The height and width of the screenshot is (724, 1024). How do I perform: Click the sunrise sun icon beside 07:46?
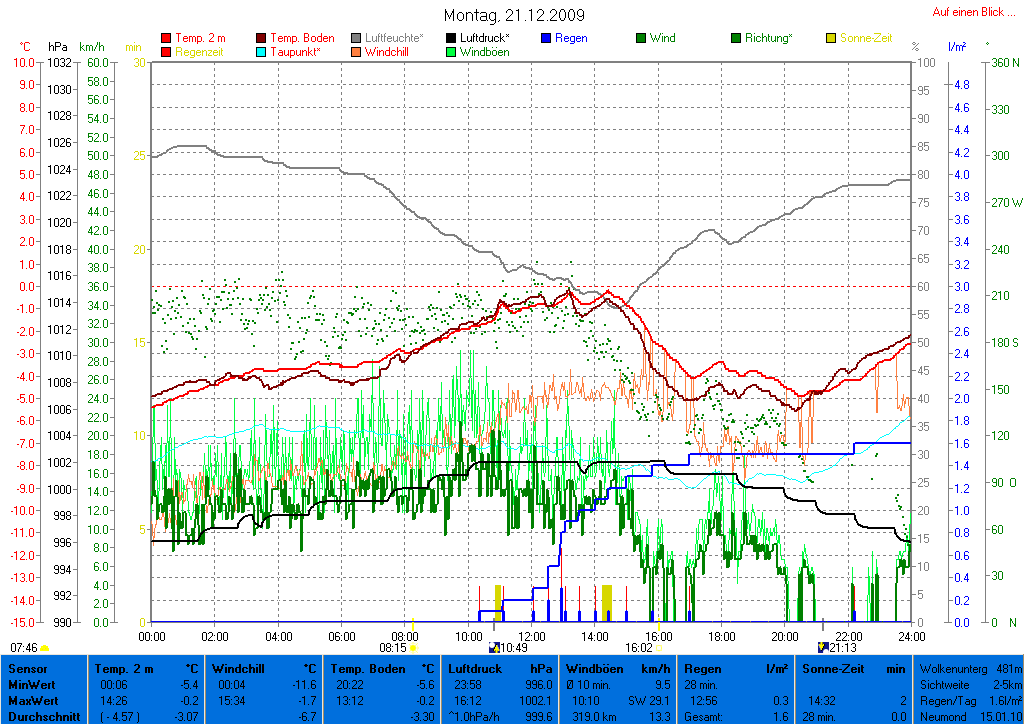[45, 649]
